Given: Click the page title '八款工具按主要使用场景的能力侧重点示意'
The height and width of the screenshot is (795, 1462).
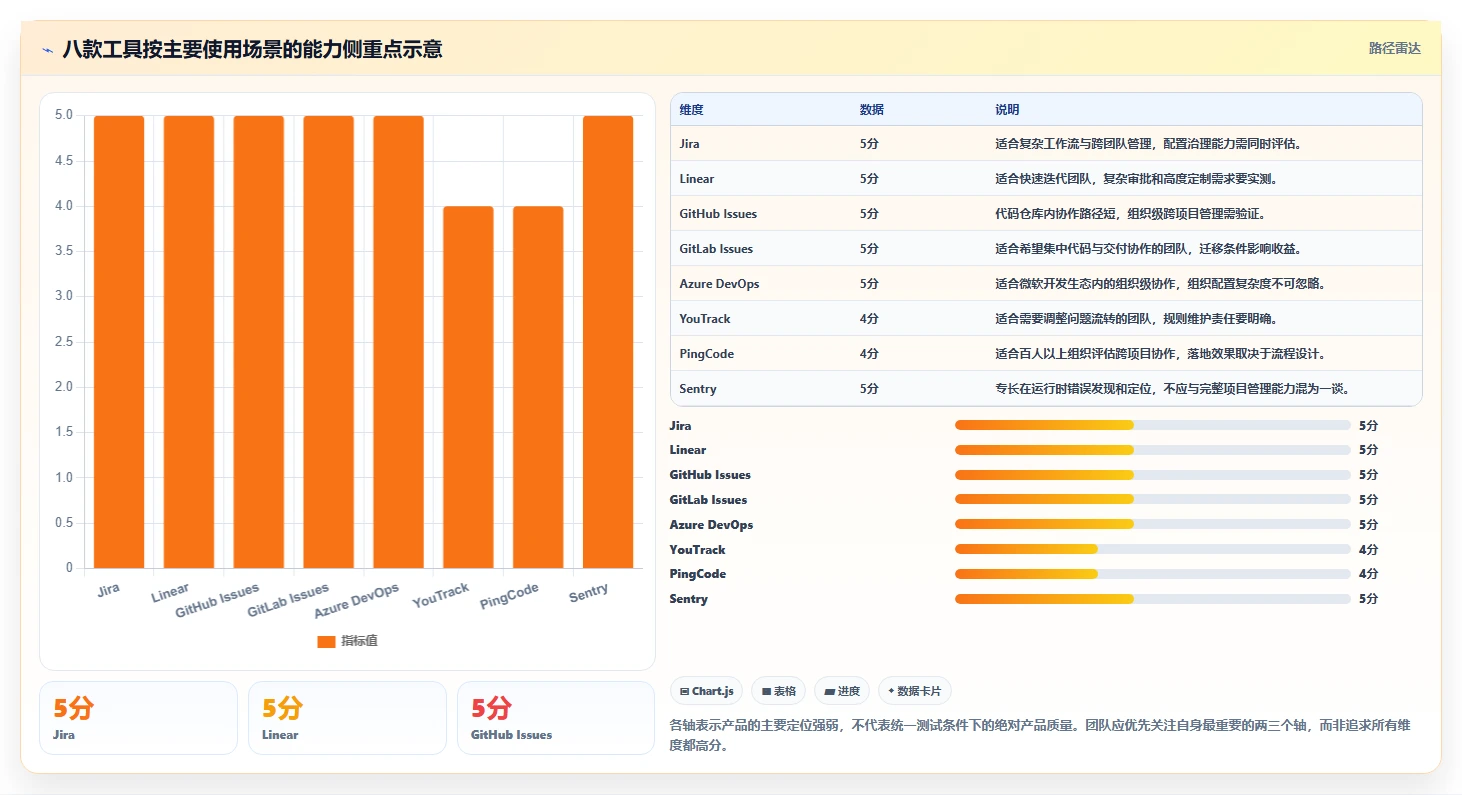Looking at the screenshot, I should point(252,49).
